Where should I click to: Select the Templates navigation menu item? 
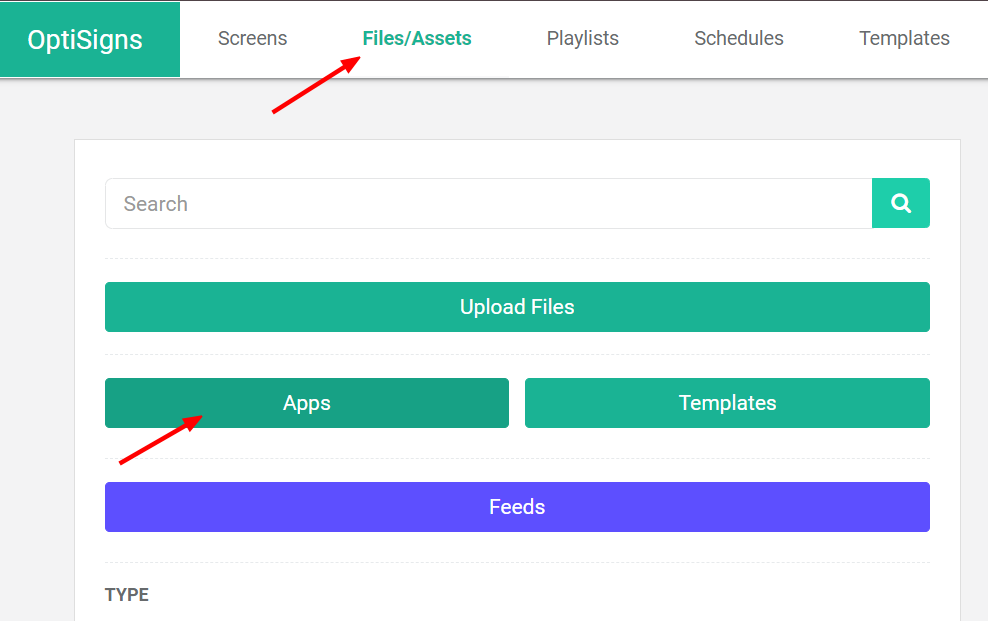coord(903,38)
